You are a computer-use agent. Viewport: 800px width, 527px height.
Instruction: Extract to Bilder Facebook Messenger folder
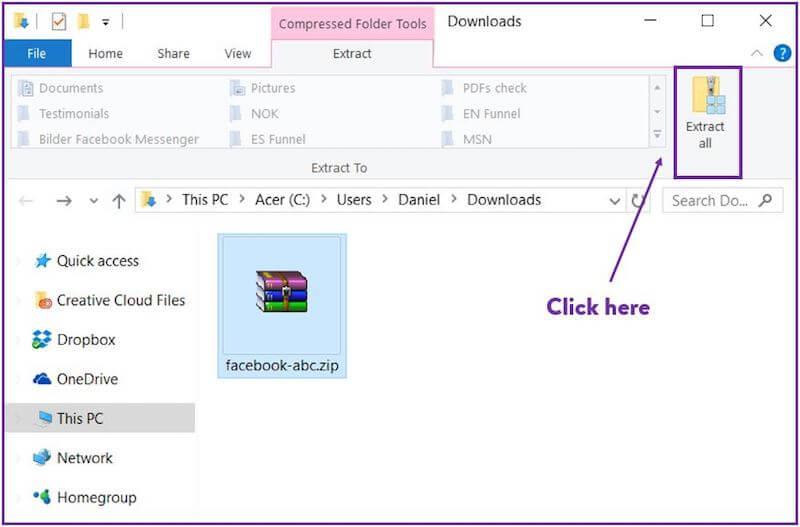[108, 139]
